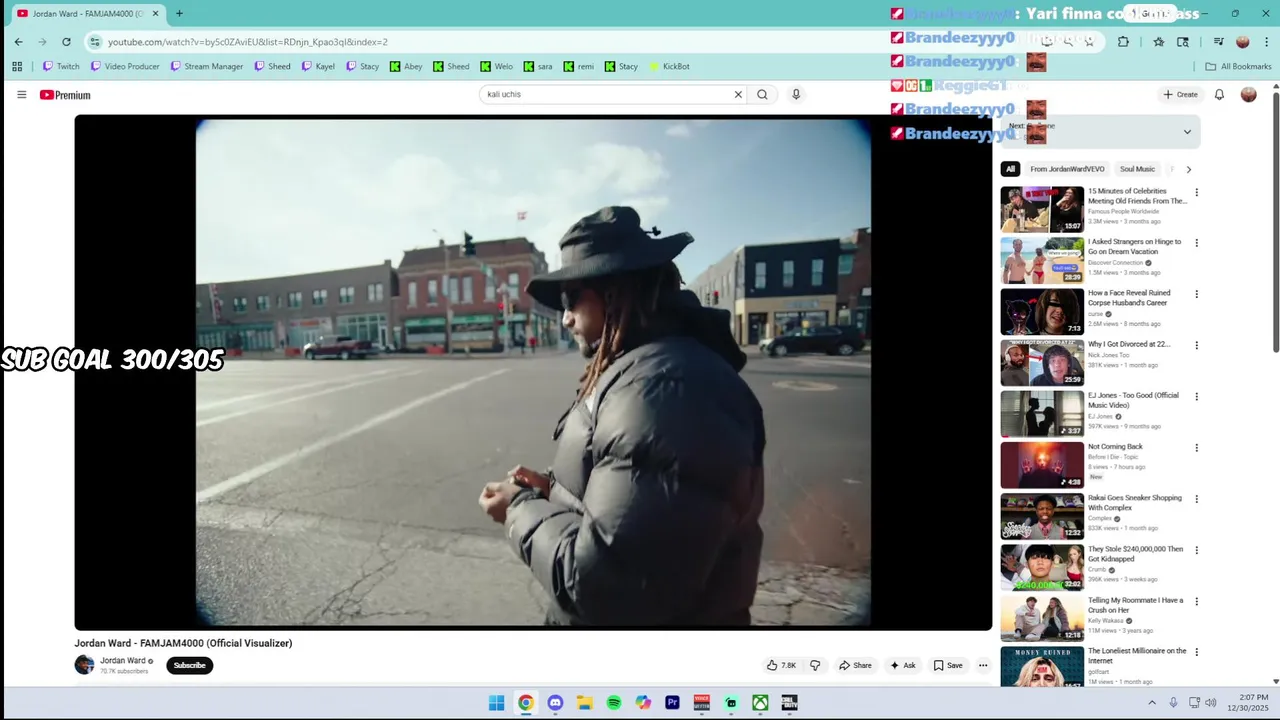Open YouTube notifications bell
The image size is (1280, 720).
[1219, 94]
